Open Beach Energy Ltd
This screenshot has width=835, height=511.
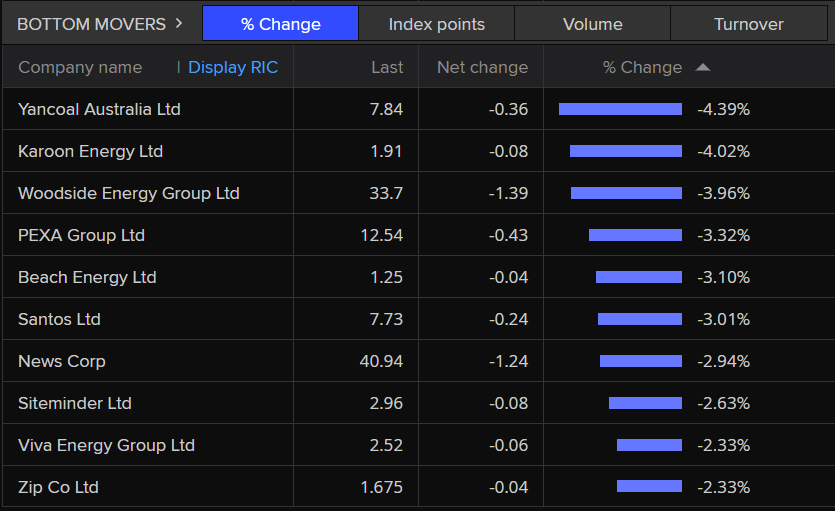[87, 277]
